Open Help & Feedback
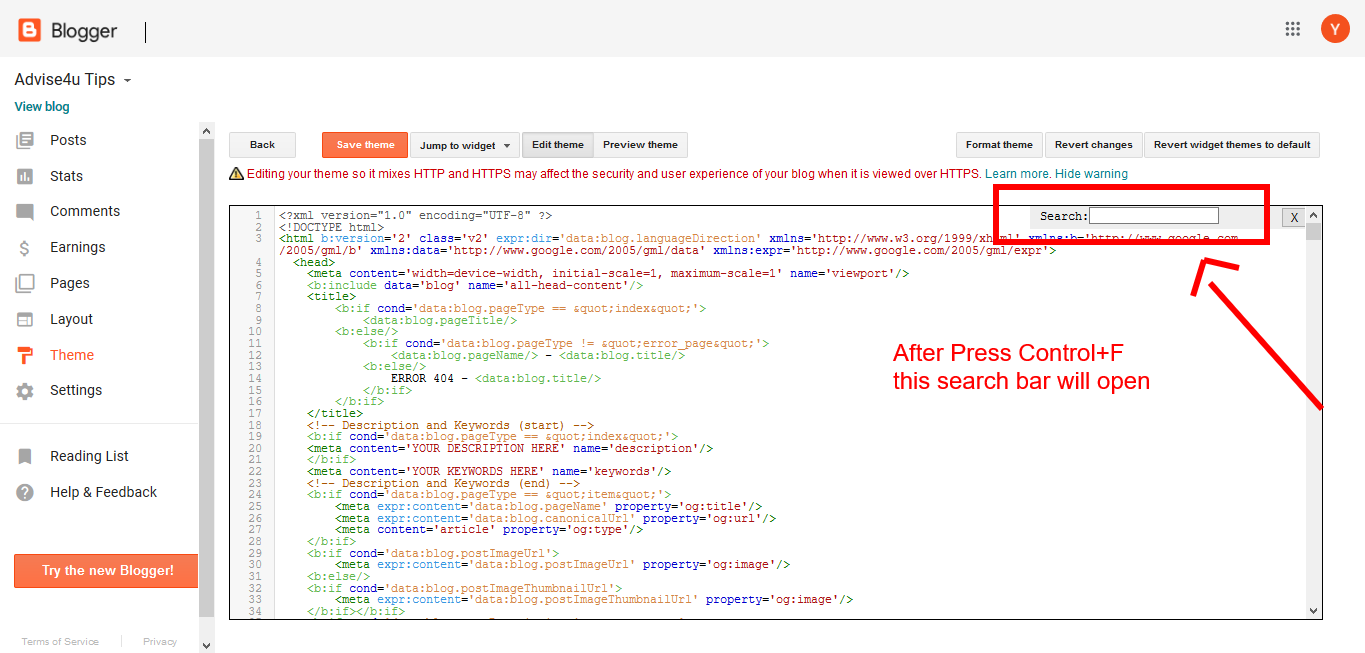This screenshot has height=653, width=1365. pos(103,492)
